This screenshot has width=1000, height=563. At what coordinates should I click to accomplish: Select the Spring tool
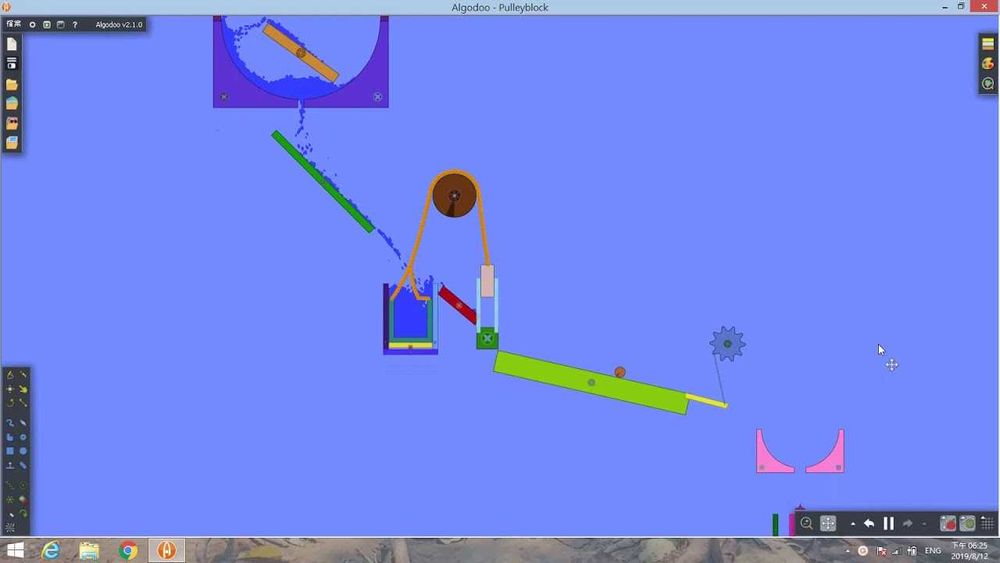[x=10, y=485]
